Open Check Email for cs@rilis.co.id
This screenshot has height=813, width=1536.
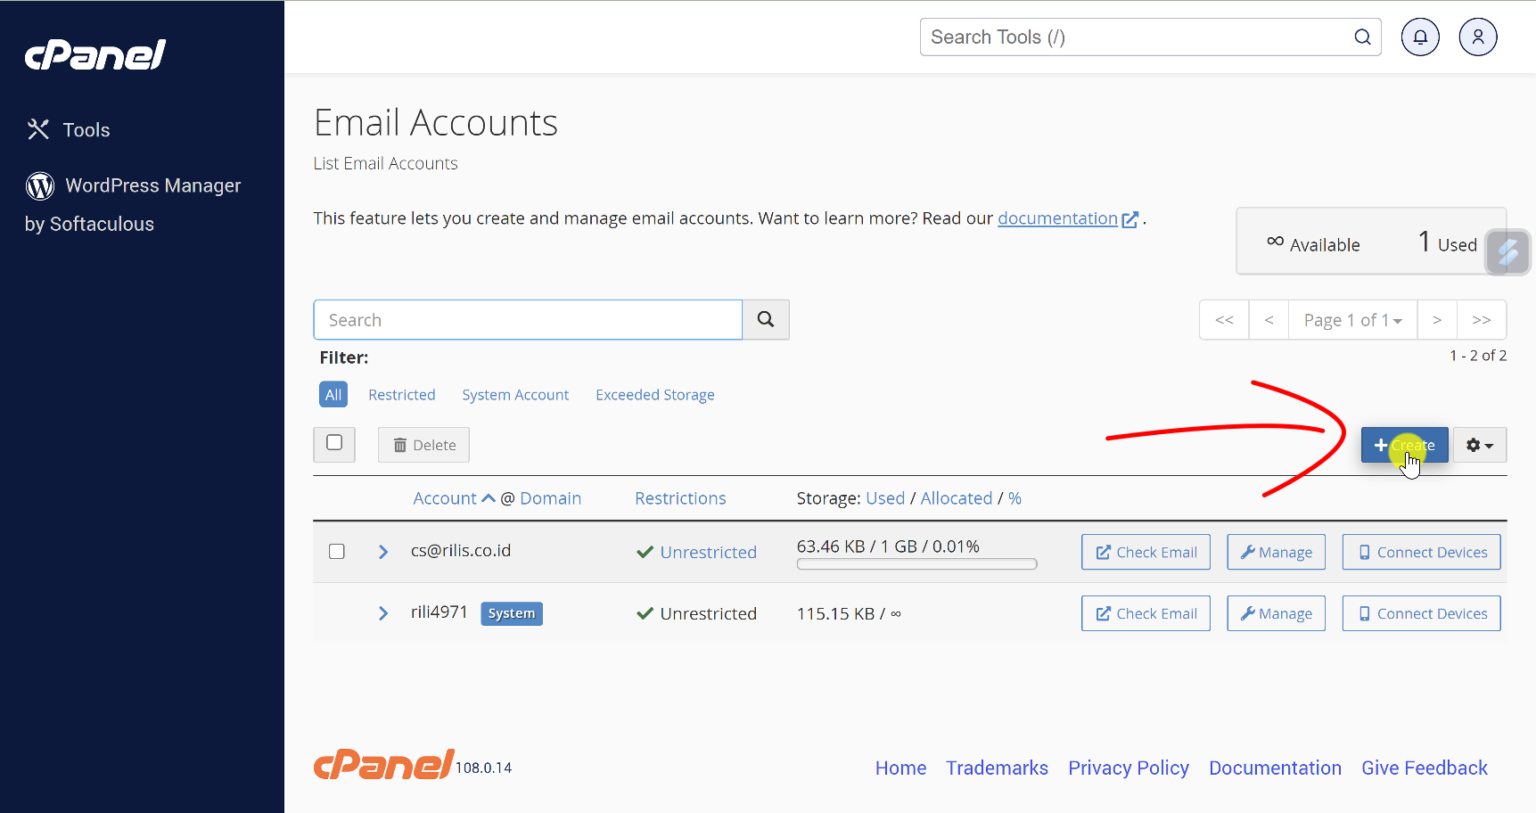(x=1145, y=551)
